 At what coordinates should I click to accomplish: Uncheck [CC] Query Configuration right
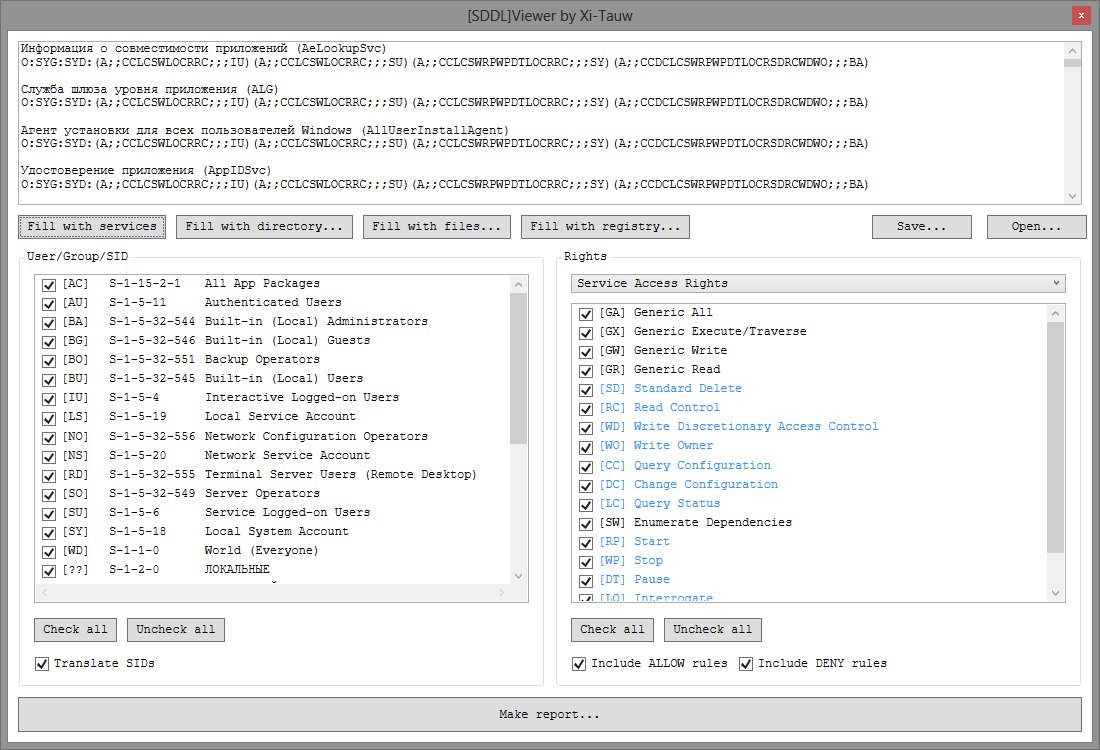pos(586,467)
